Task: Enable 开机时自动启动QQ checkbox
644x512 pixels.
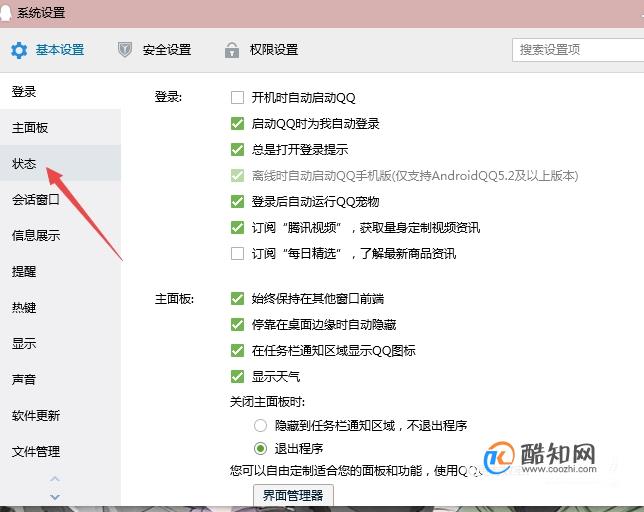Action: click(x=237, y=98)
